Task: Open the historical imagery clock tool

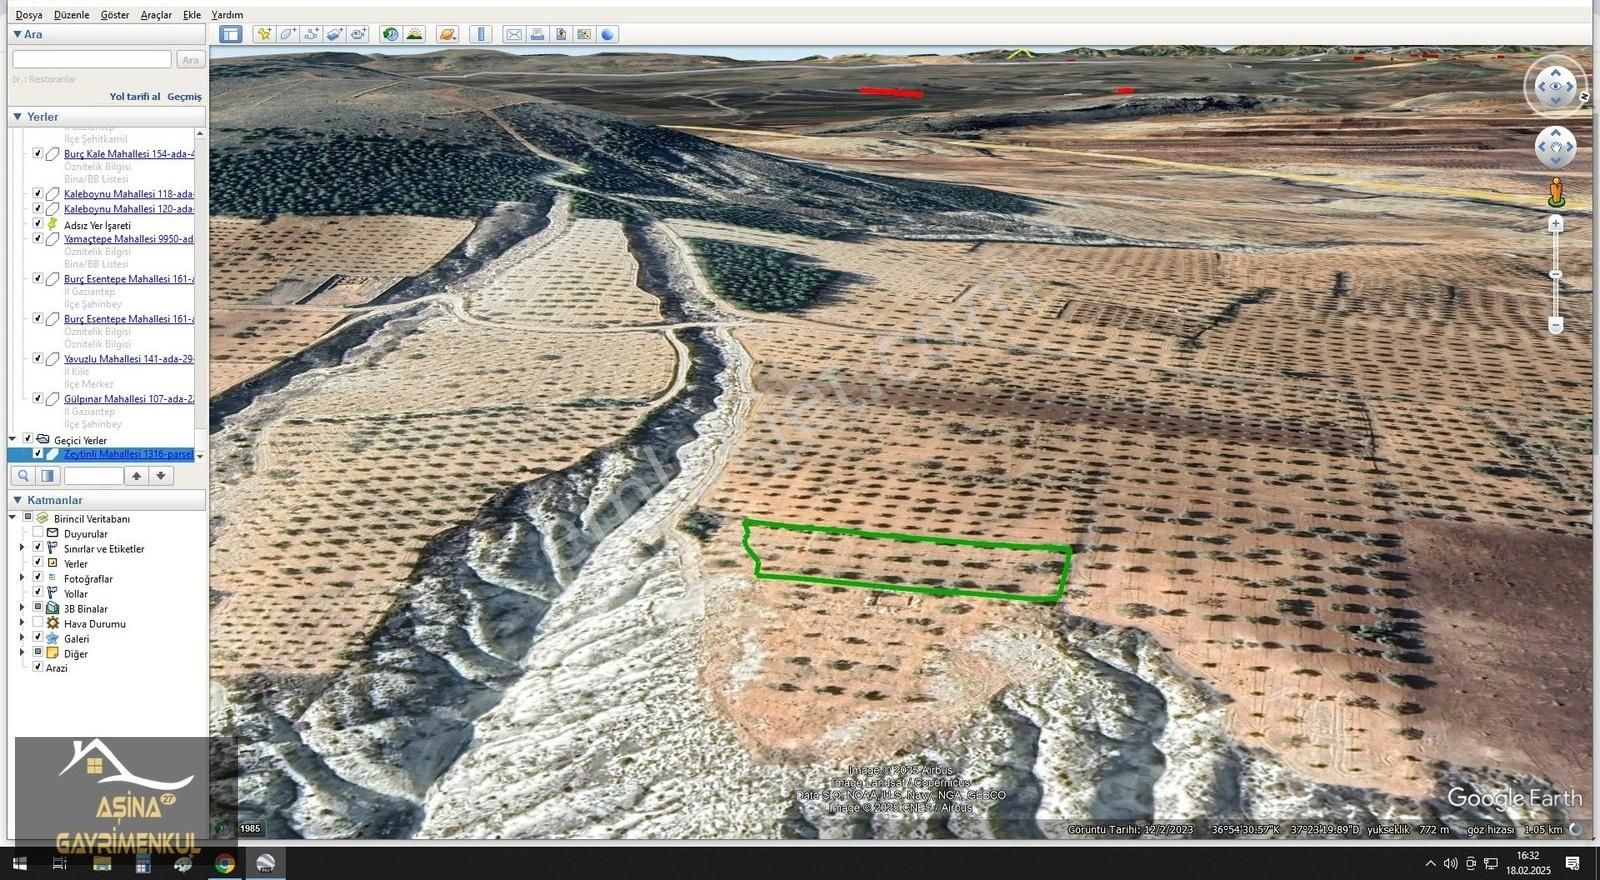Action: [390, 34]
